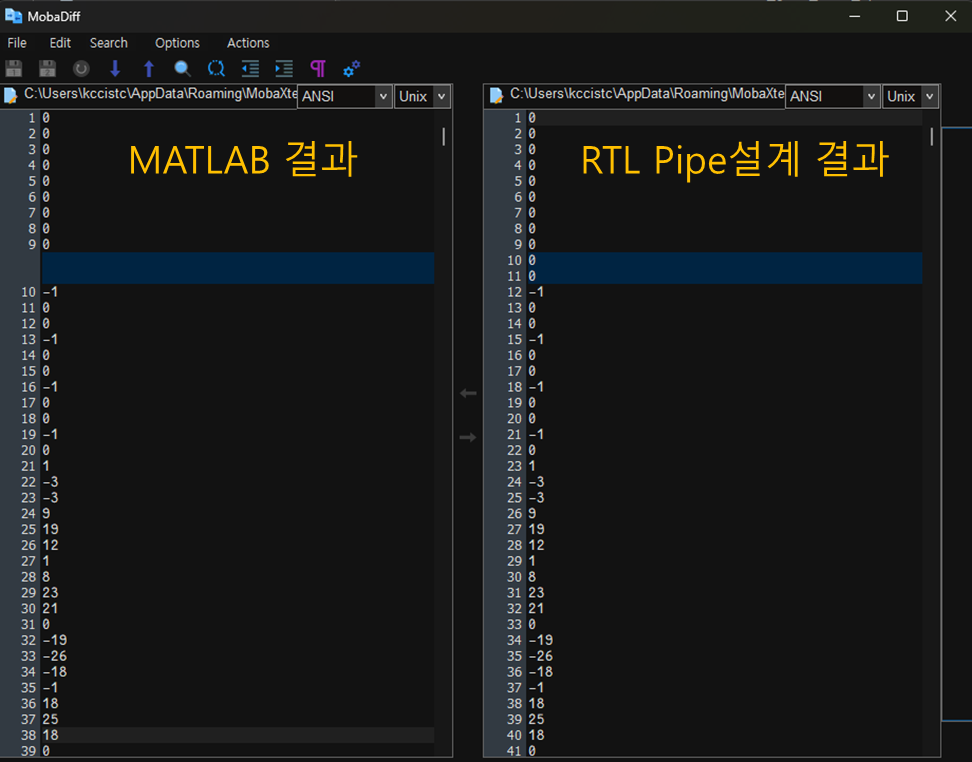Expand the left pane Unix line-ending dropdown
This screenshot has width=972, height=762.
point(442,97)
